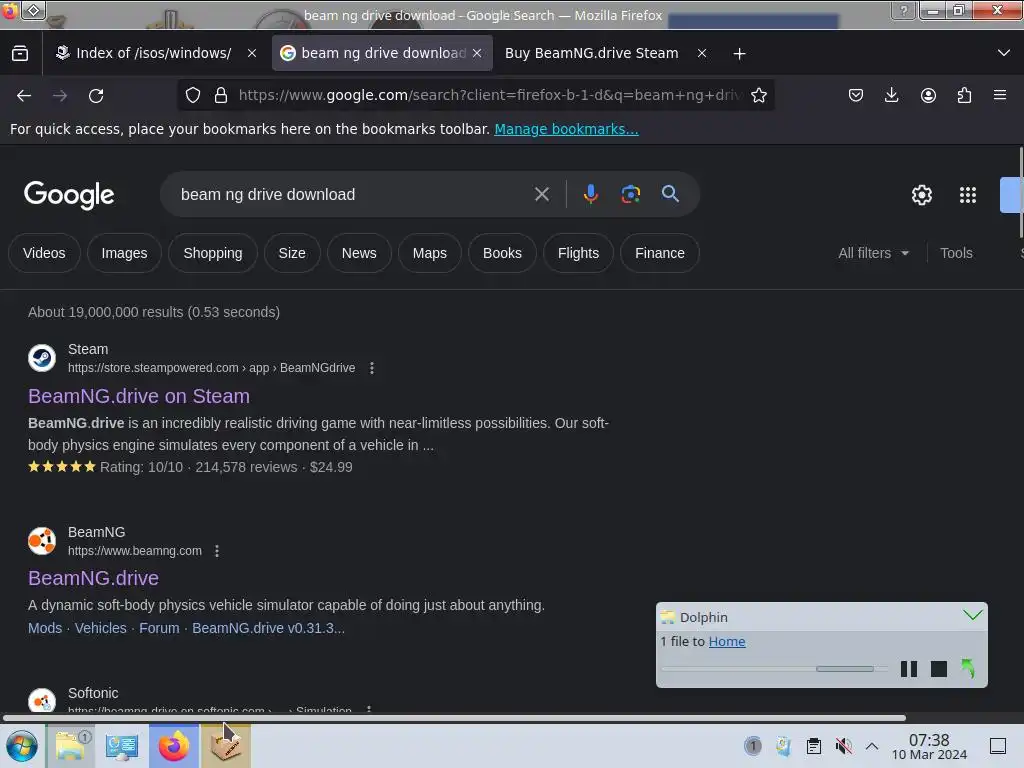1024x768 pixels.
Task: Open the extensions puzzle icon
Action: pyautogui.click(x=964, y=95)
